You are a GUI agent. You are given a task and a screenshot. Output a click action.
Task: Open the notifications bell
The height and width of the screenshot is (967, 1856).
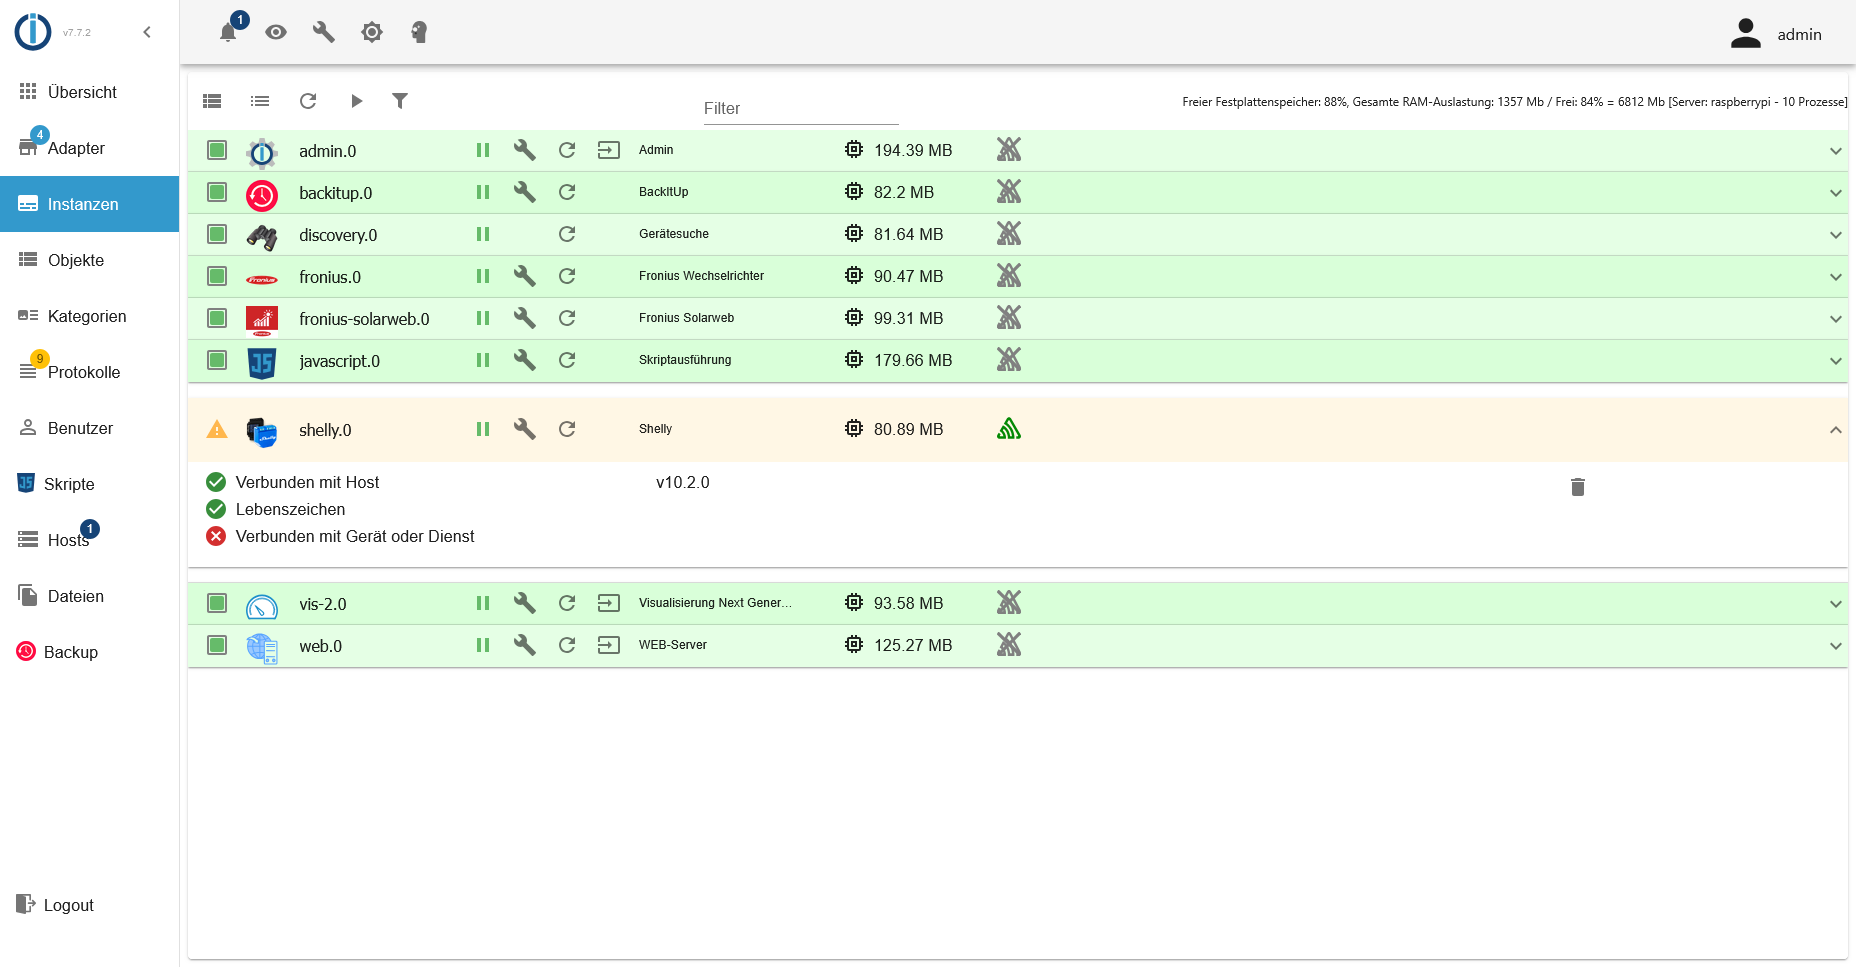coord(228,32)
